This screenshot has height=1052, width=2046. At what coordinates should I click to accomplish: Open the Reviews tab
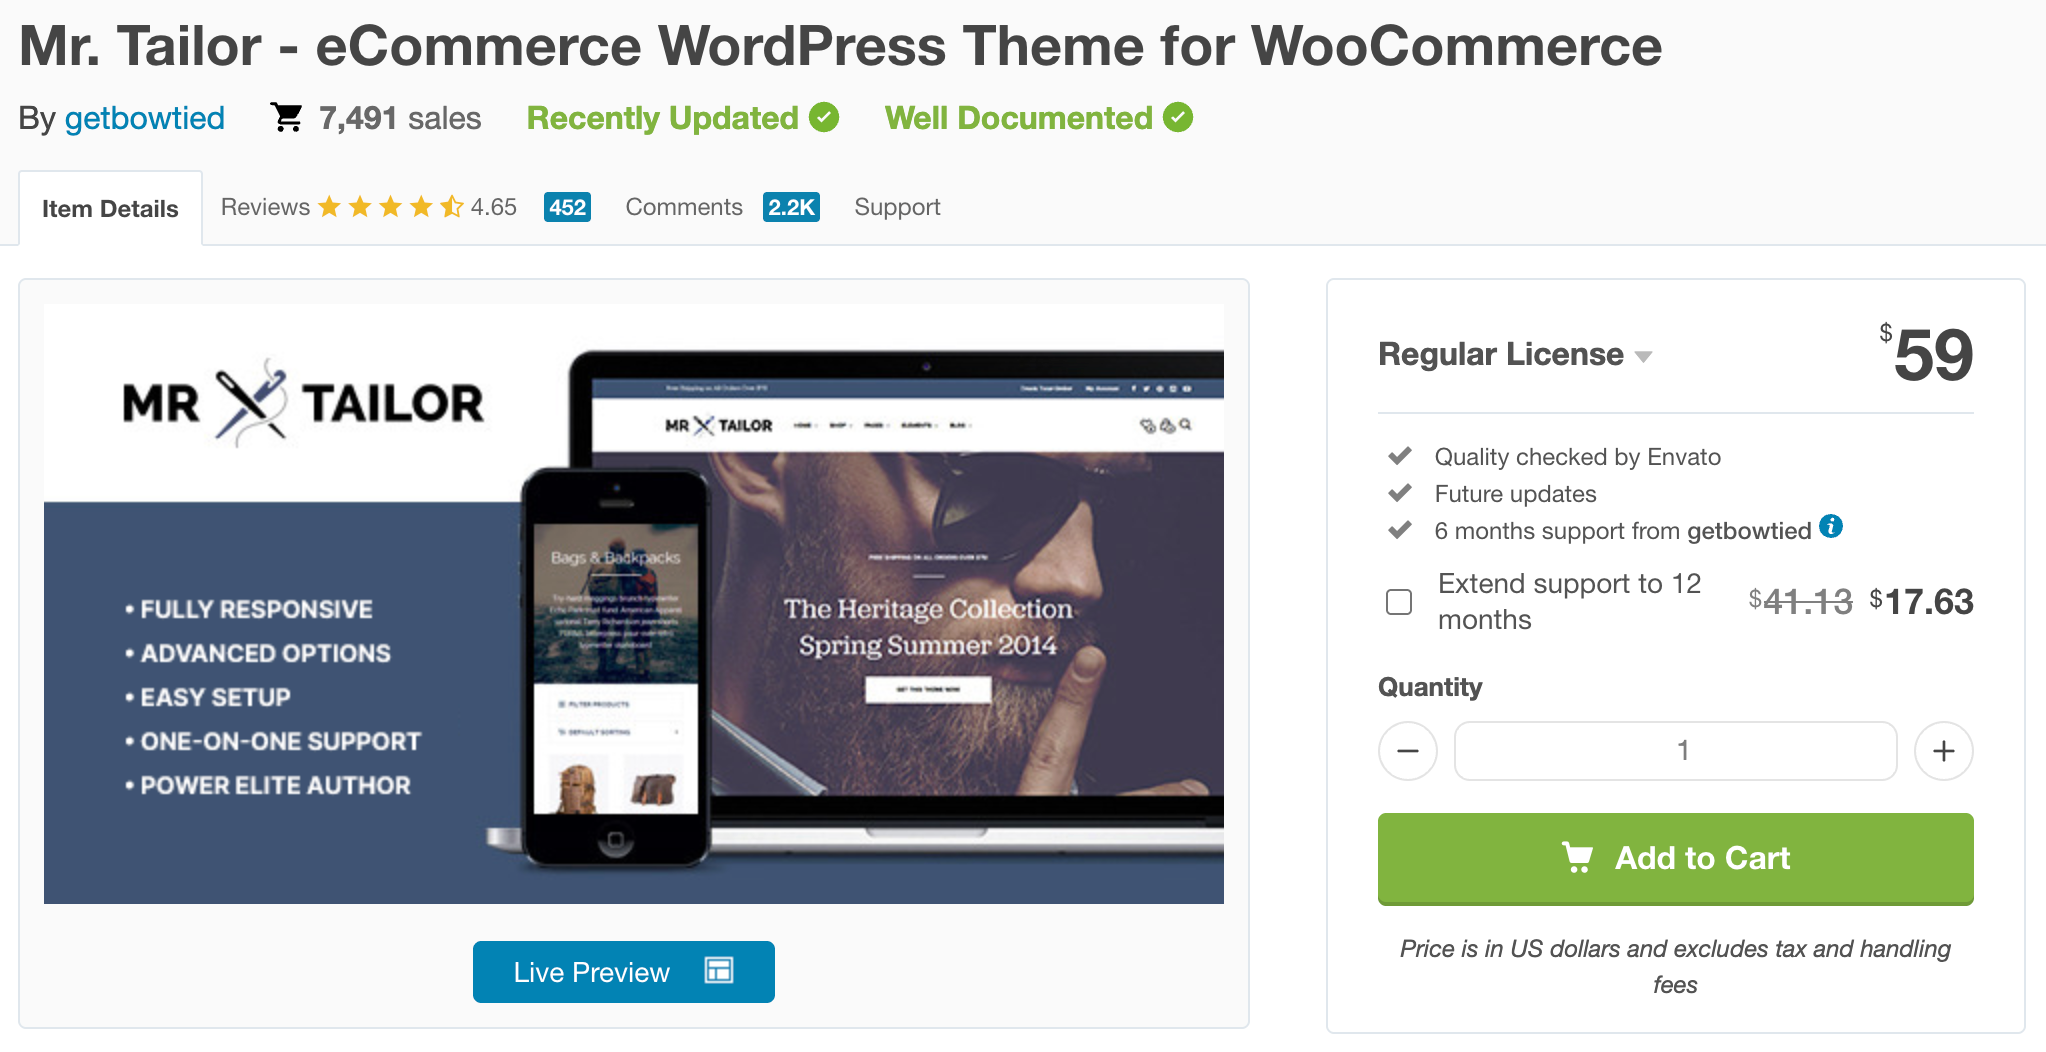point(265,207)
